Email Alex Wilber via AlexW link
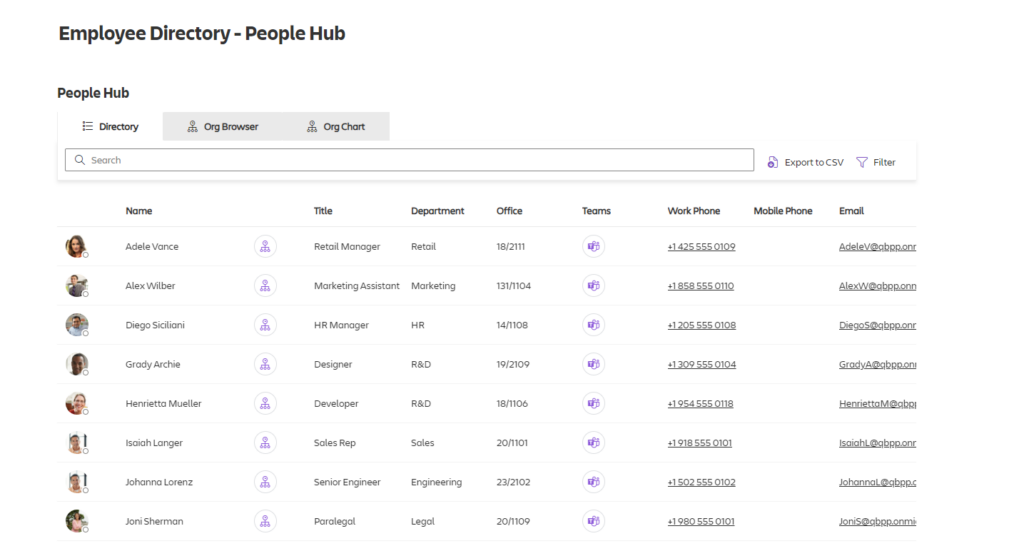Image resolution: width=1024 pixels, height=546 pixels. [877, 285]
